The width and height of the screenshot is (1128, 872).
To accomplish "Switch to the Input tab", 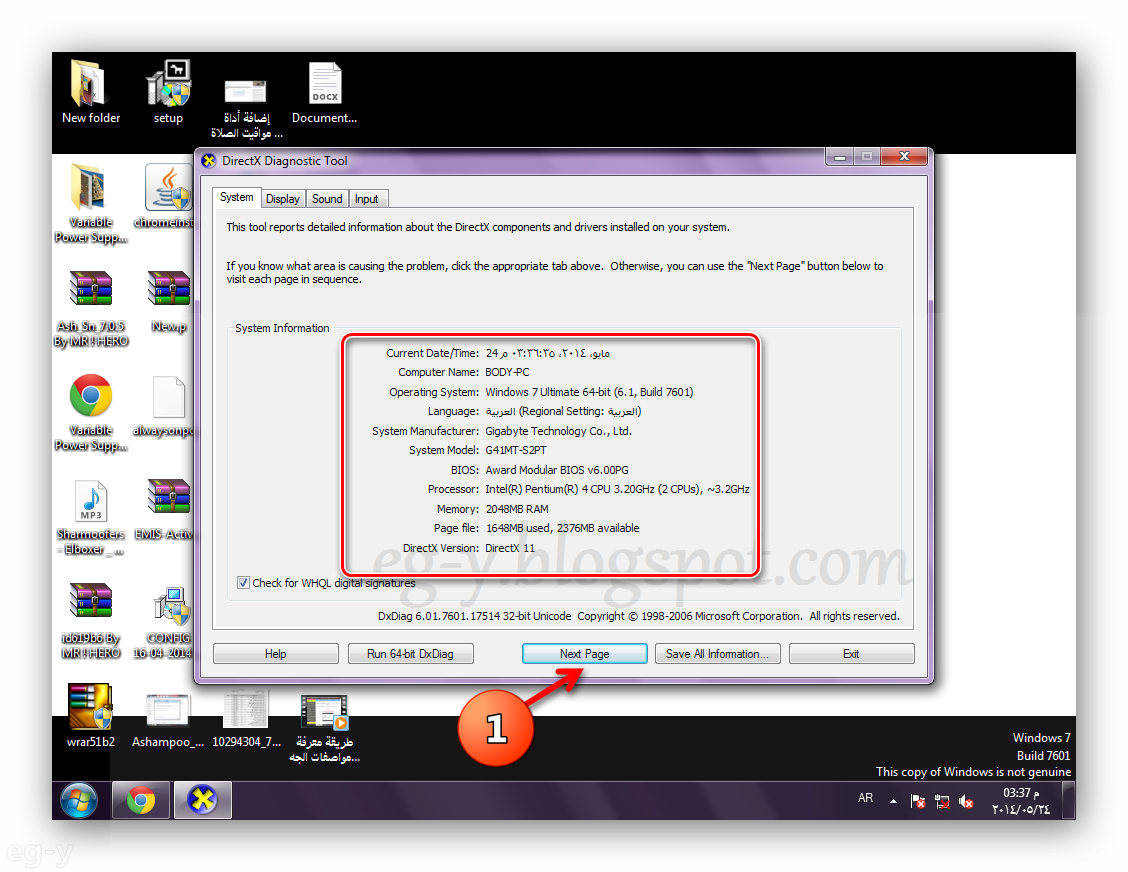I will [x=366, y=199].
